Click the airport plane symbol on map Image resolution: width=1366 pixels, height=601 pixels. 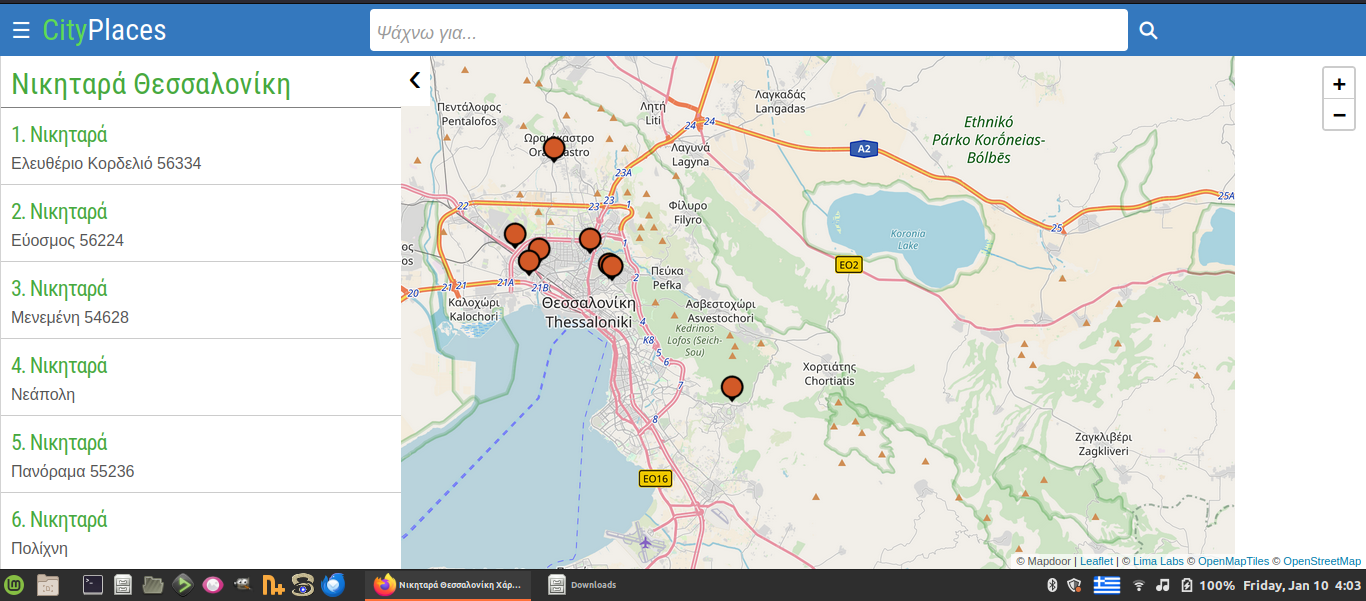click(646, 542)
